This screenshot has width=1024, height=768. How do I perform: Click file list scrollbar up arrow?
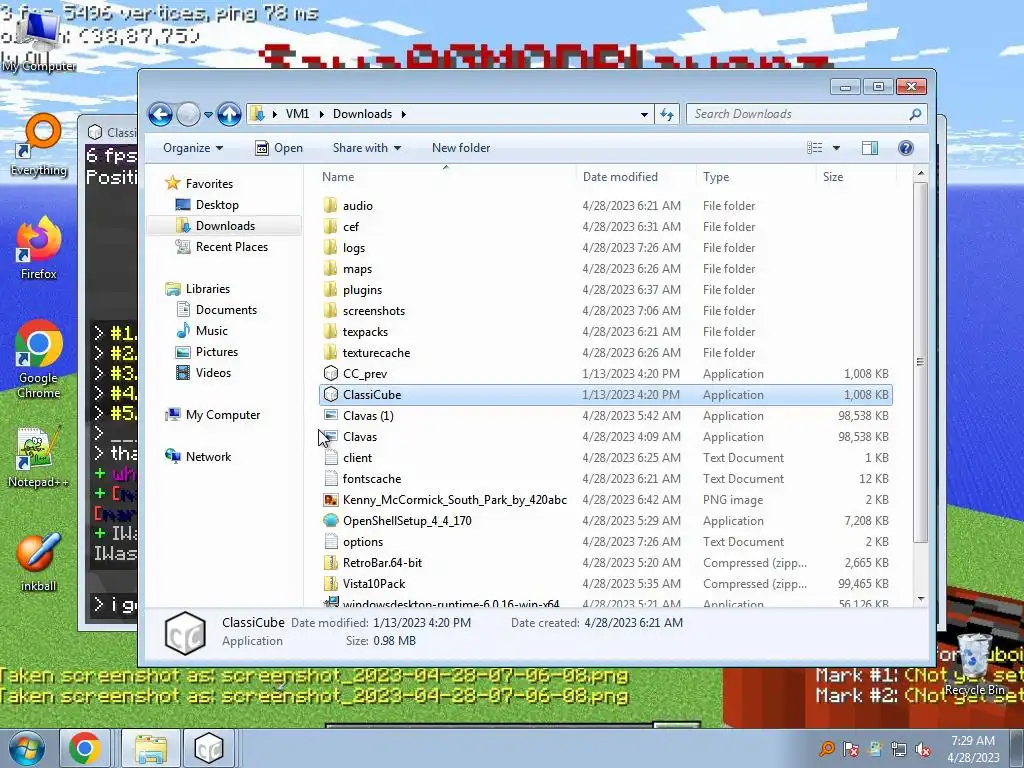[x=921, y=174]
